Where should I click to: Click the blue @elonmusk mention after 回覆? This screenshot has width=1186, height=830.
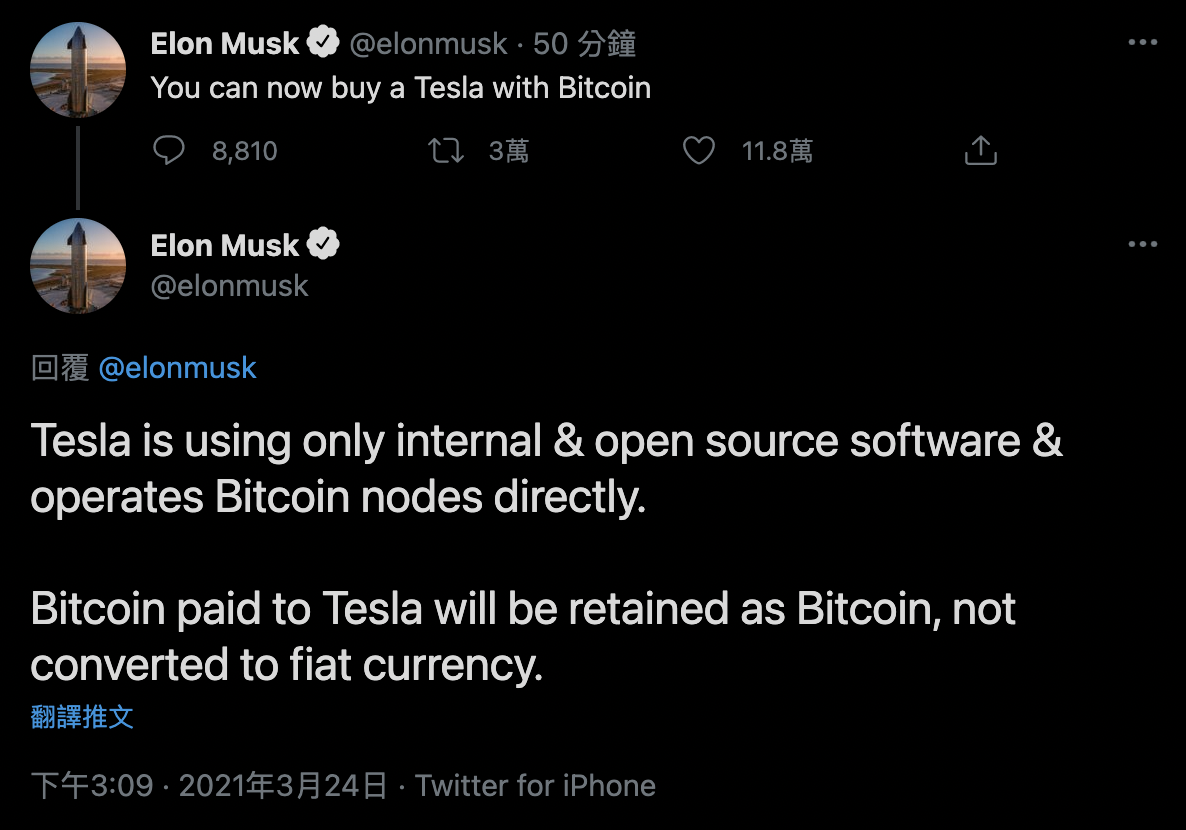pos(178,368)
